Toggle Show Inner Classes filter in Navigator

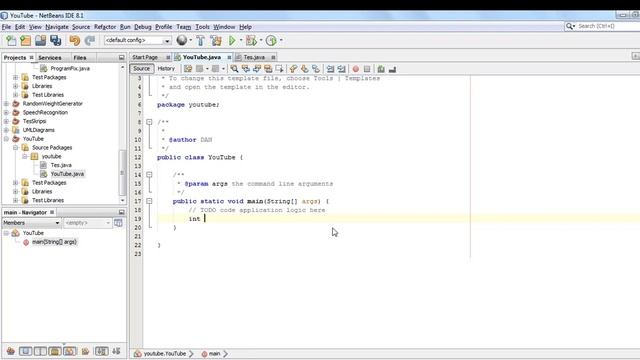[x=69, y=351]
